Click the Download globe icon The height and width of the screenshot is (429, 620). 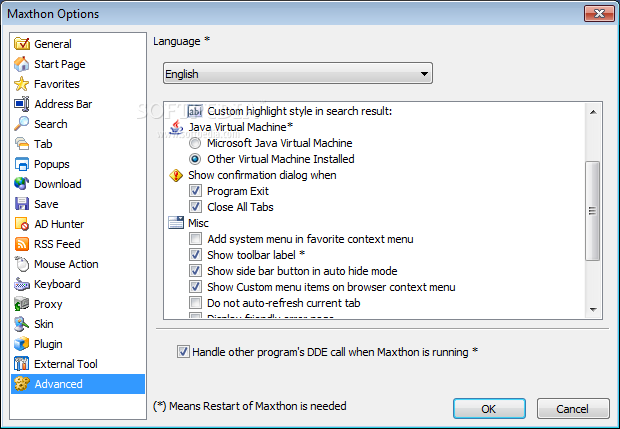(x=22, y=183)
